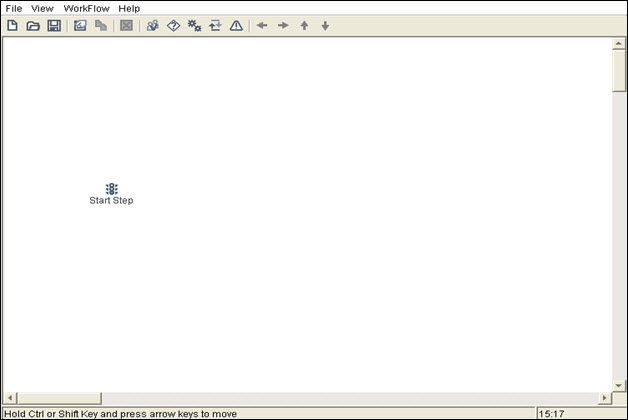Add an automated step with the gears icon

194,26
